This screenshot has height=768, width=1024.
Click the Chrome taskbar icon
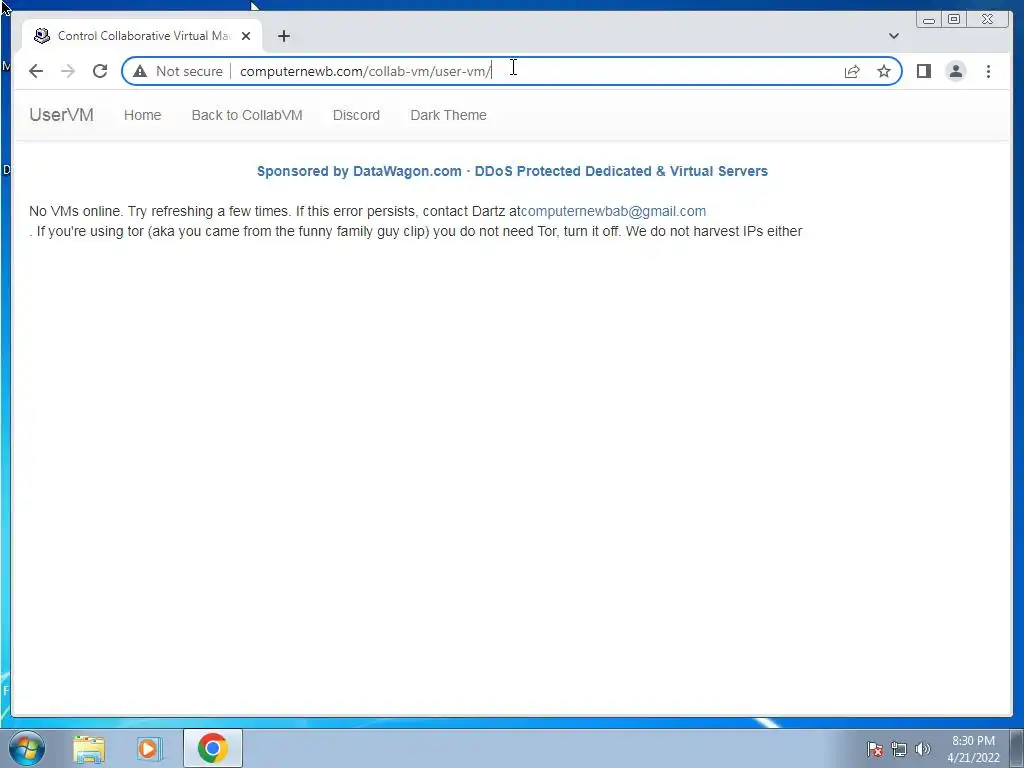(212, 748)
